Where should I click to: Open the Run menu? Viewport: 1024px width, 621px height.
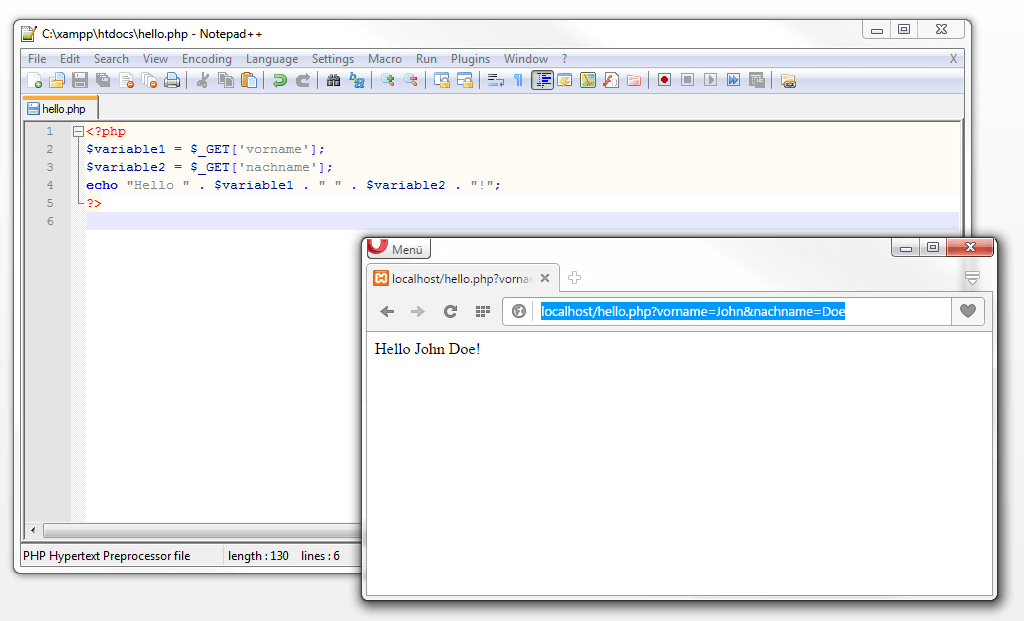426,59
